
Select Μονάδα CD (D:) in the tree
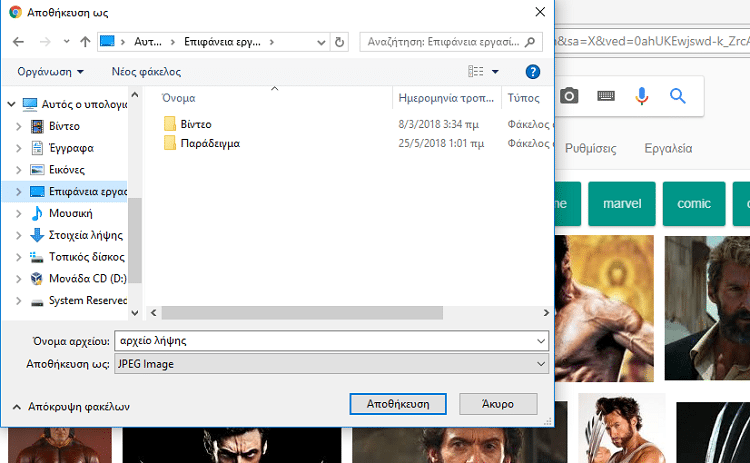88,279
